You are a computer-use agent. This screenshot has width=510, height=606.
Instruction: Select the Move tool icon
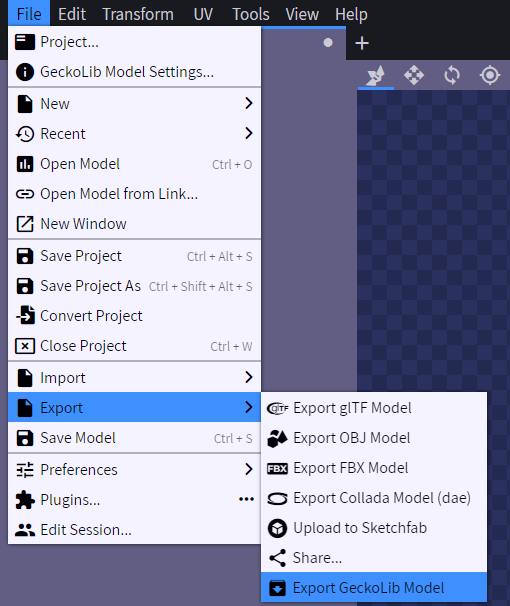pos(414,75)
